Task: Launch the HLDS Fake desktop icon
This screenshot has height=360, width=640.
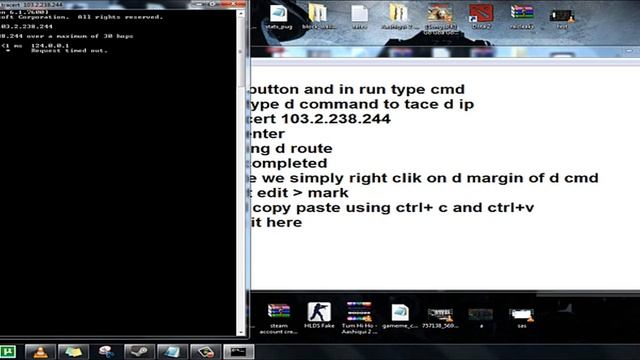Action: point(319,315)
